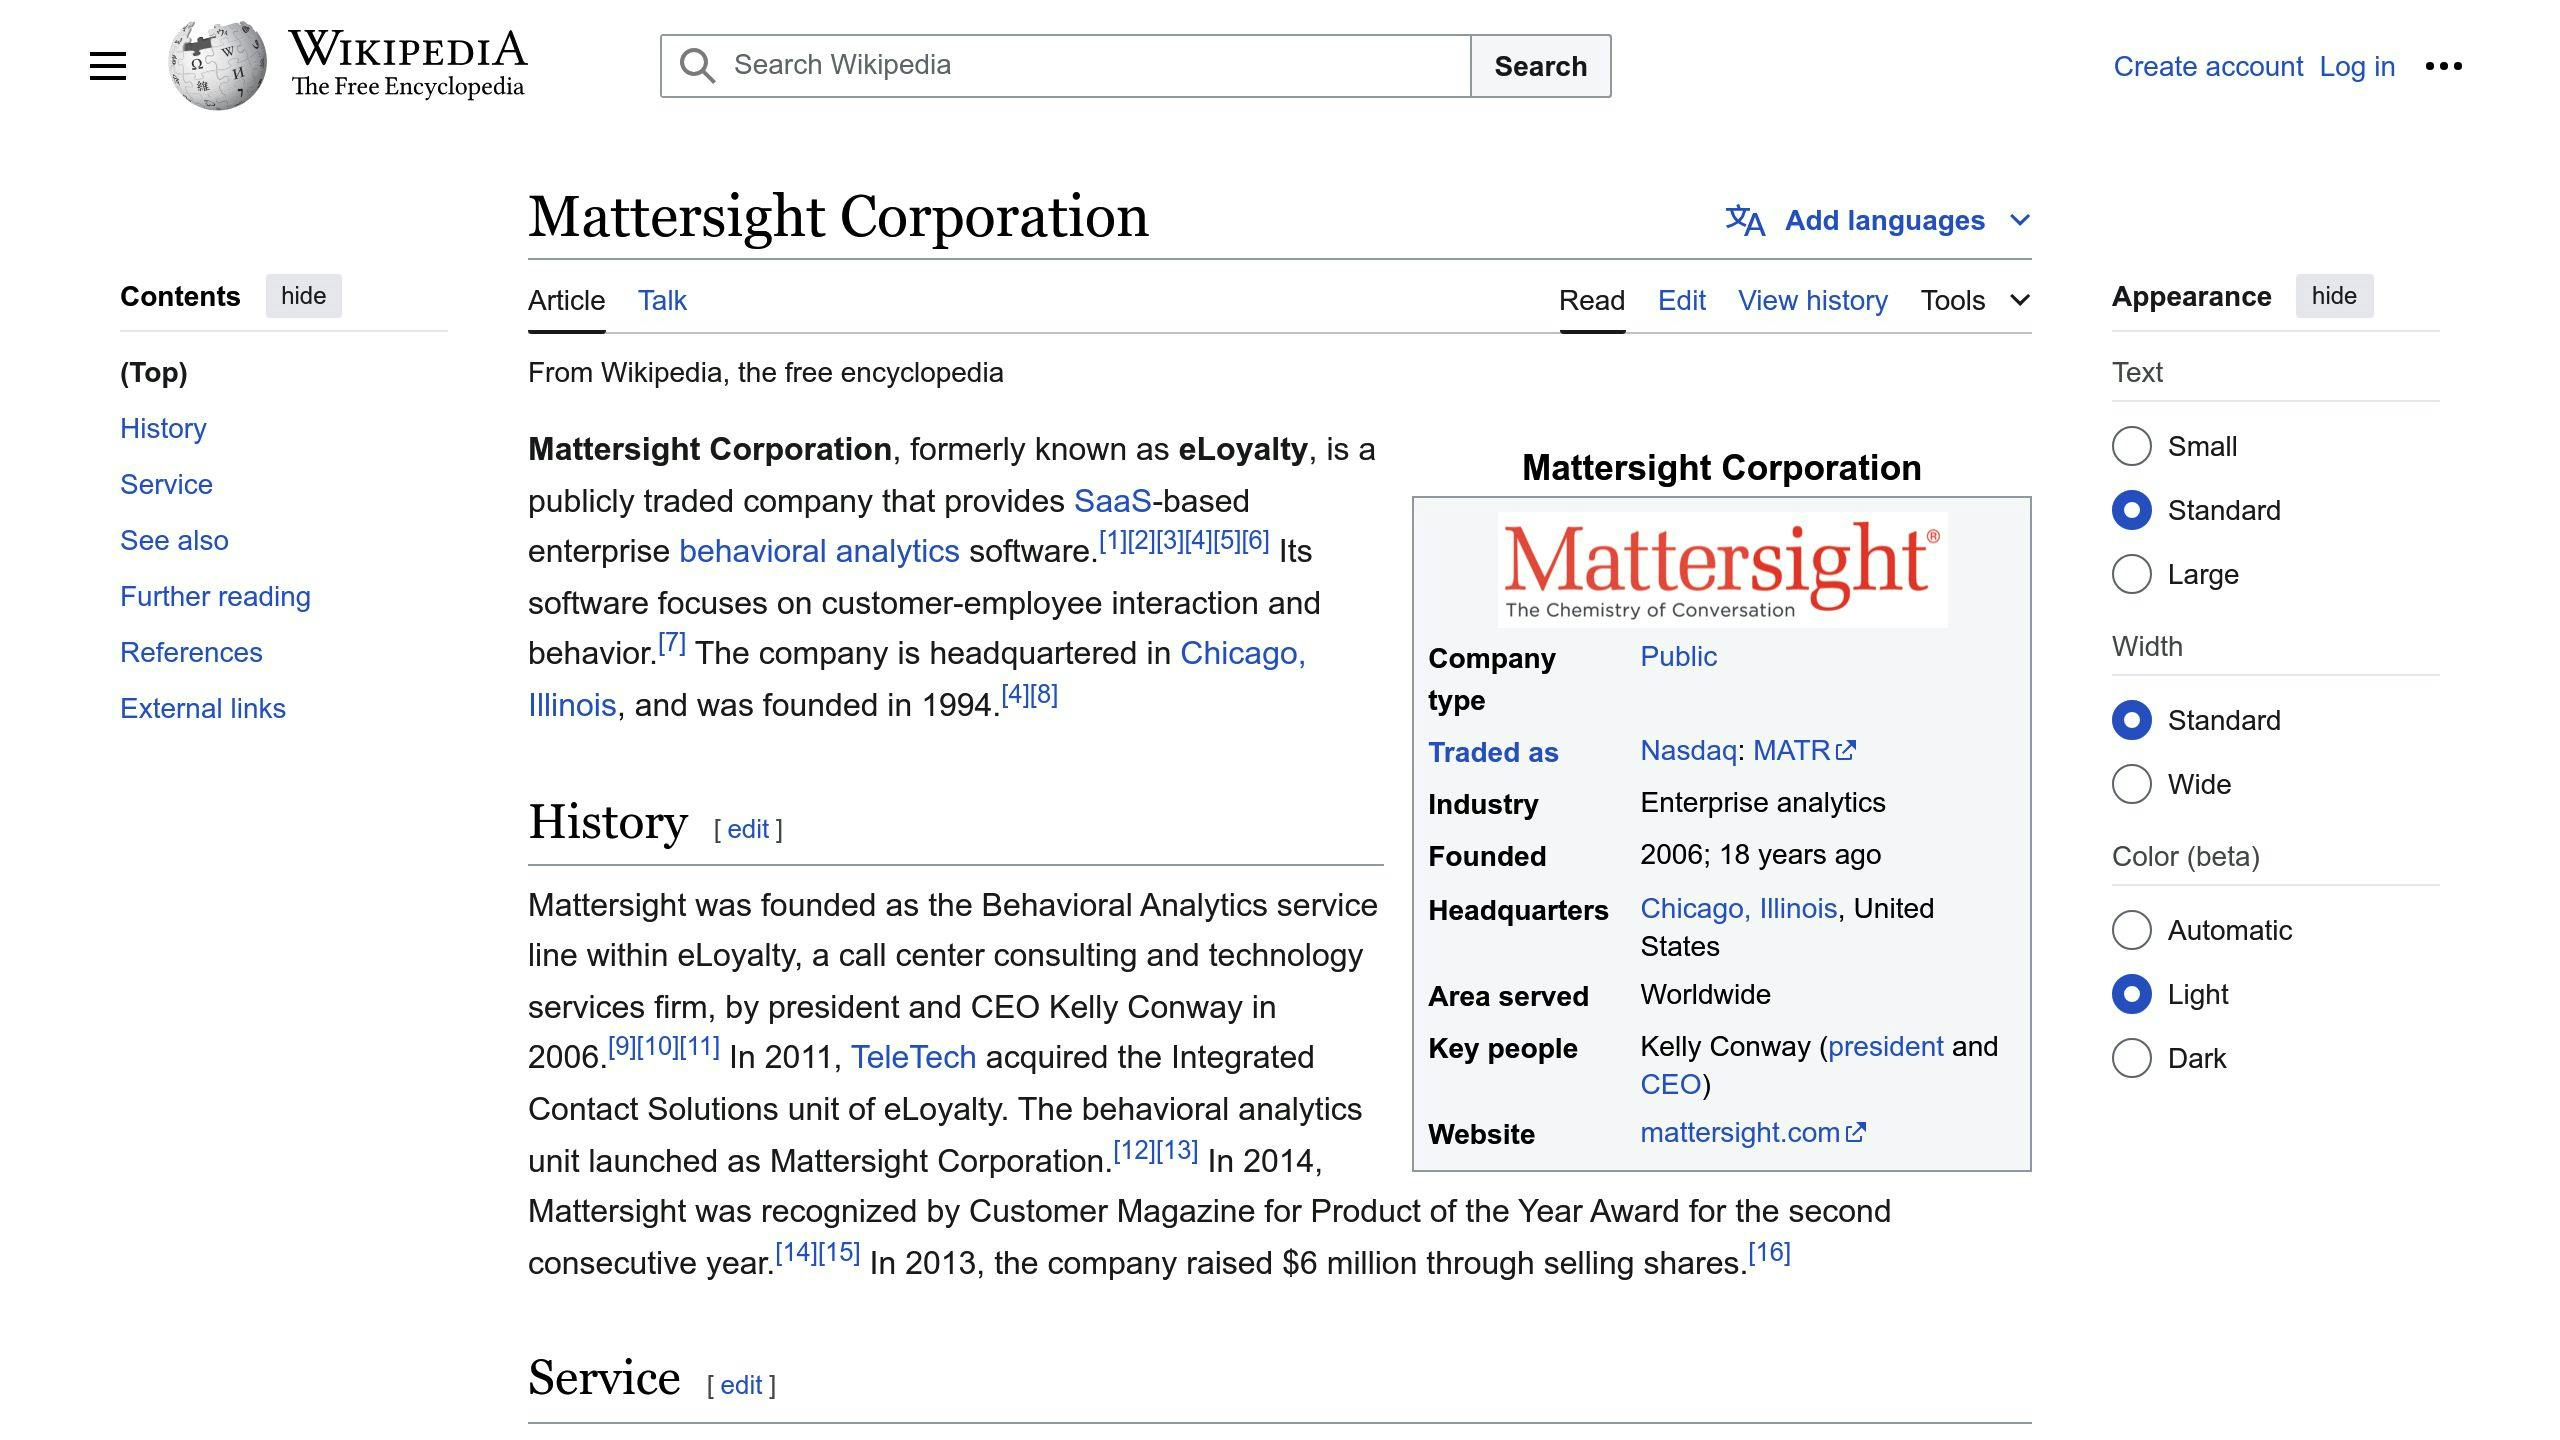Click citation reference [8]
This screenshot has width=2560, height=1440.
coord(1044,695)
